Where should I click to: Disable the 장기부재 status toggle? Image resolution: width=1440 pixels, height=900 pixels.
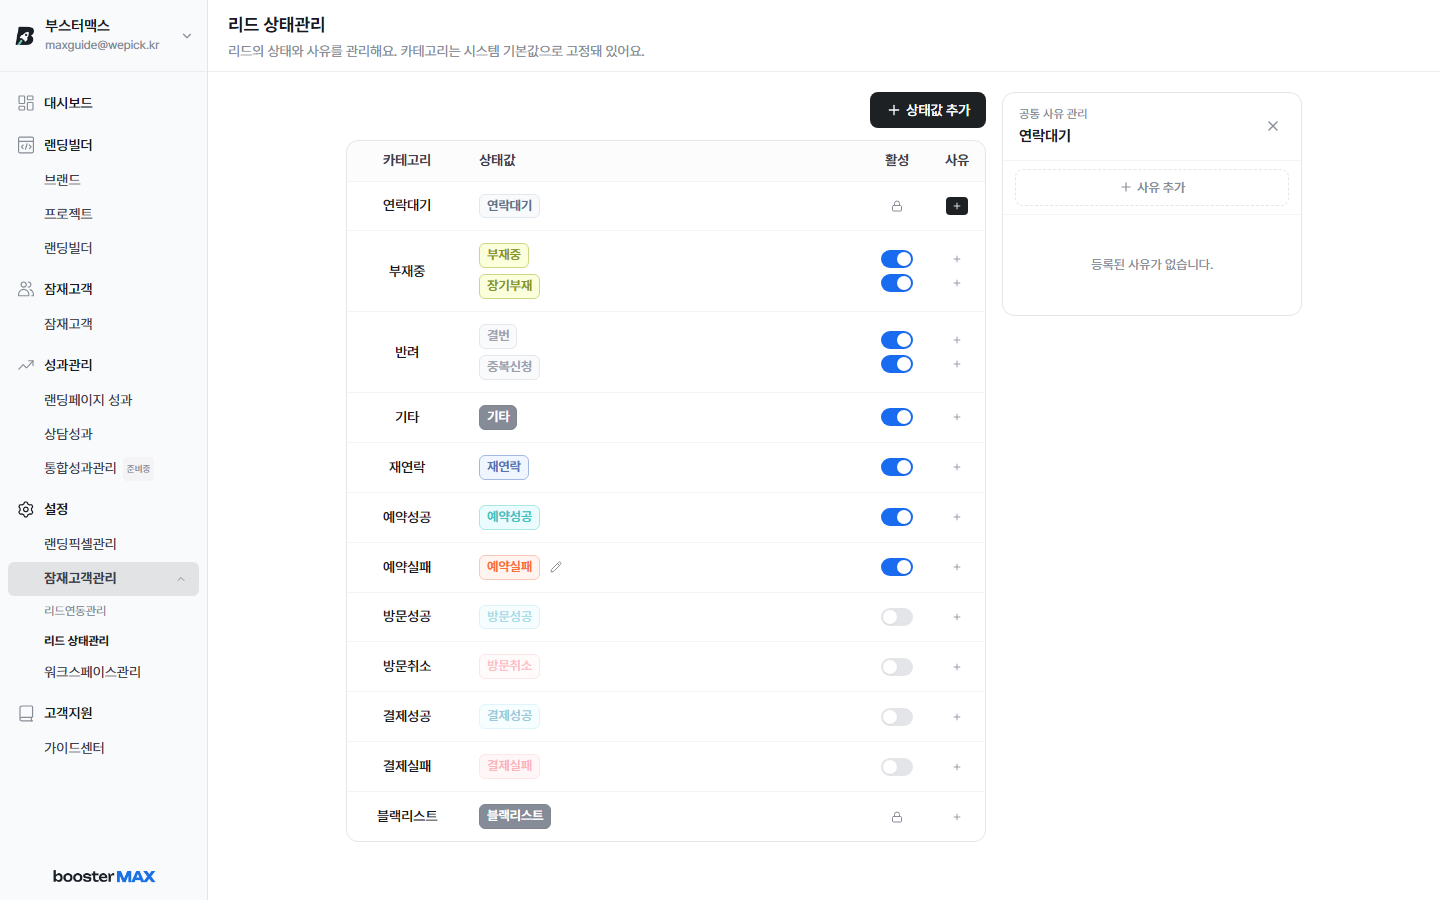click(897, 283)
